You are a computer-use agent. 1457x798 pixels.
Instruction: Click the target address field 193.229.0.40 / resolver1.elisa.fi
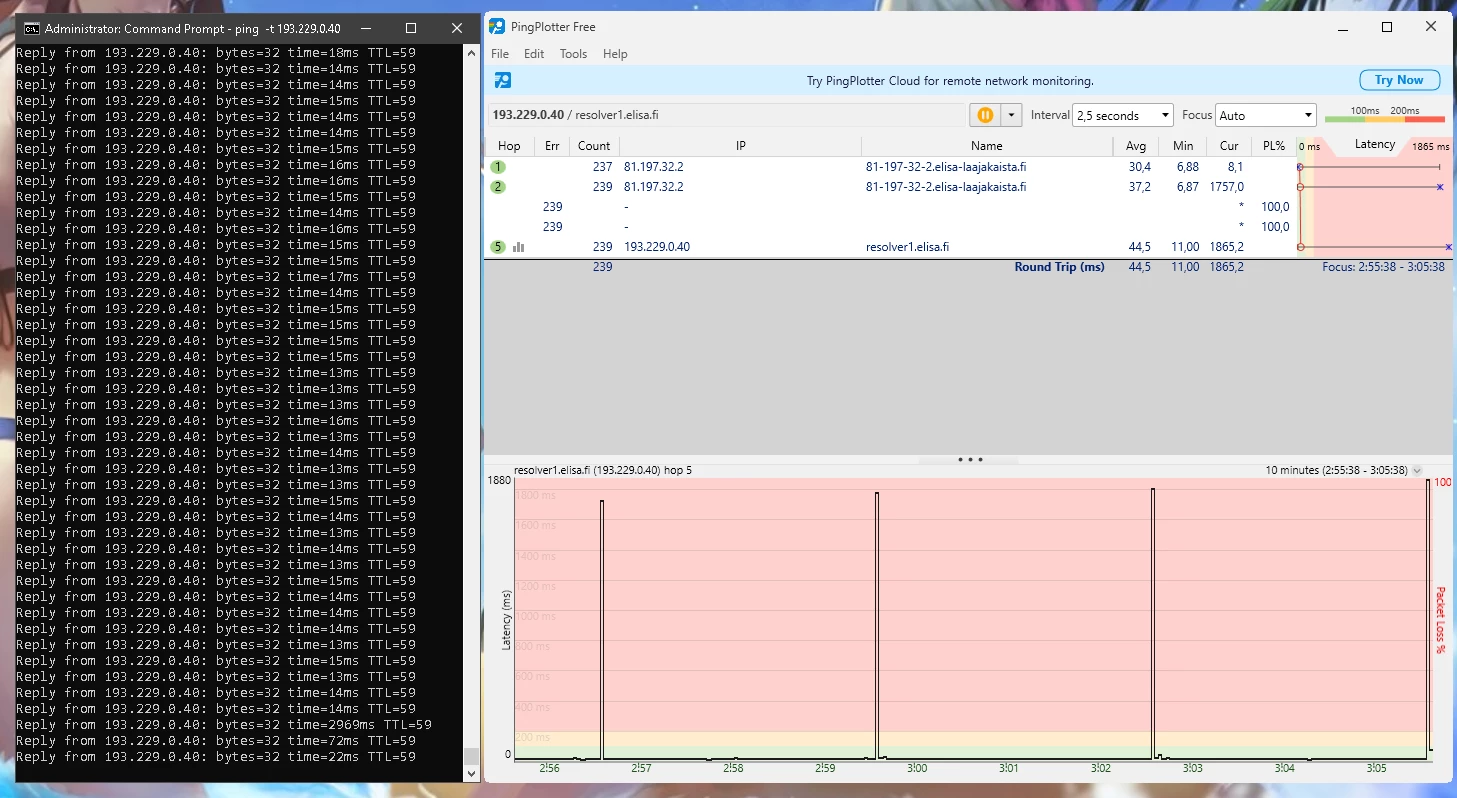click(x=726, y=115)
